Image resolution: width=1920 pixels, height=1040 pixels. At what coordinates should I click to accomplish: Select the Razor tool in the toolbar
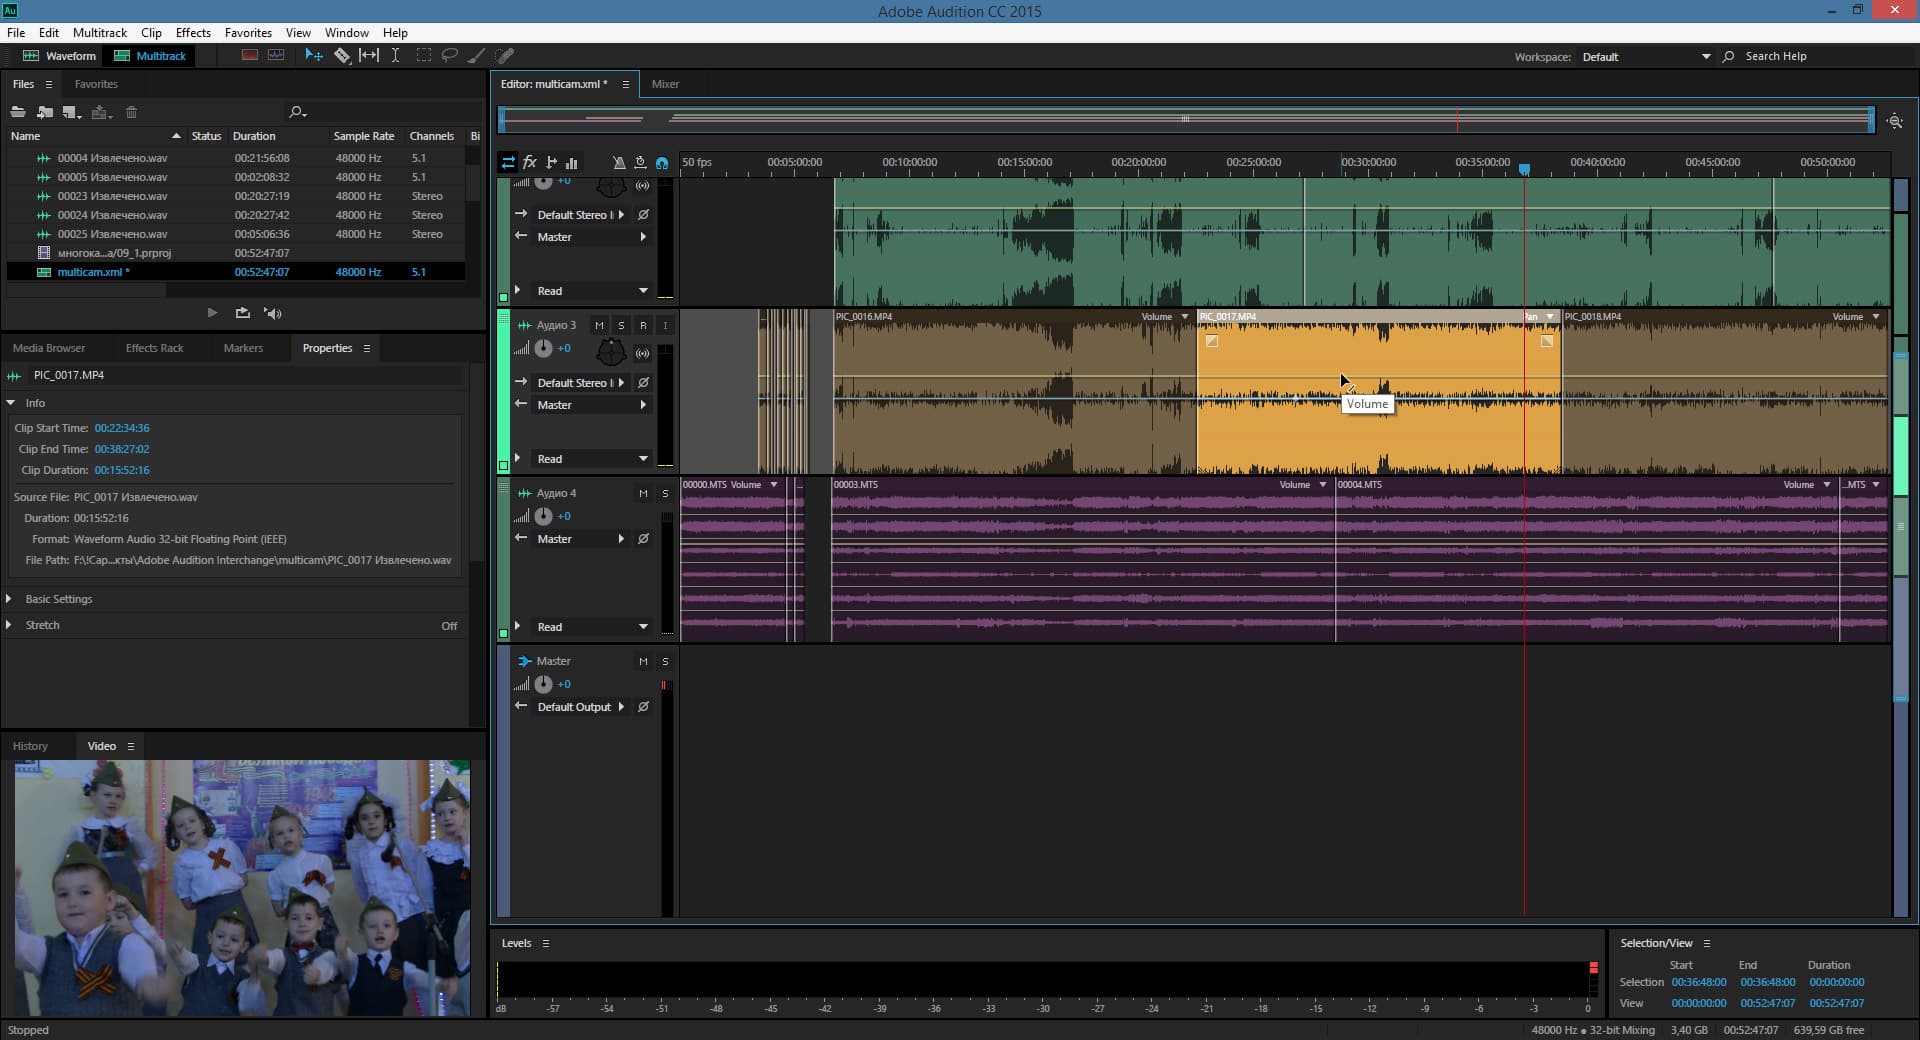[342, 56]
